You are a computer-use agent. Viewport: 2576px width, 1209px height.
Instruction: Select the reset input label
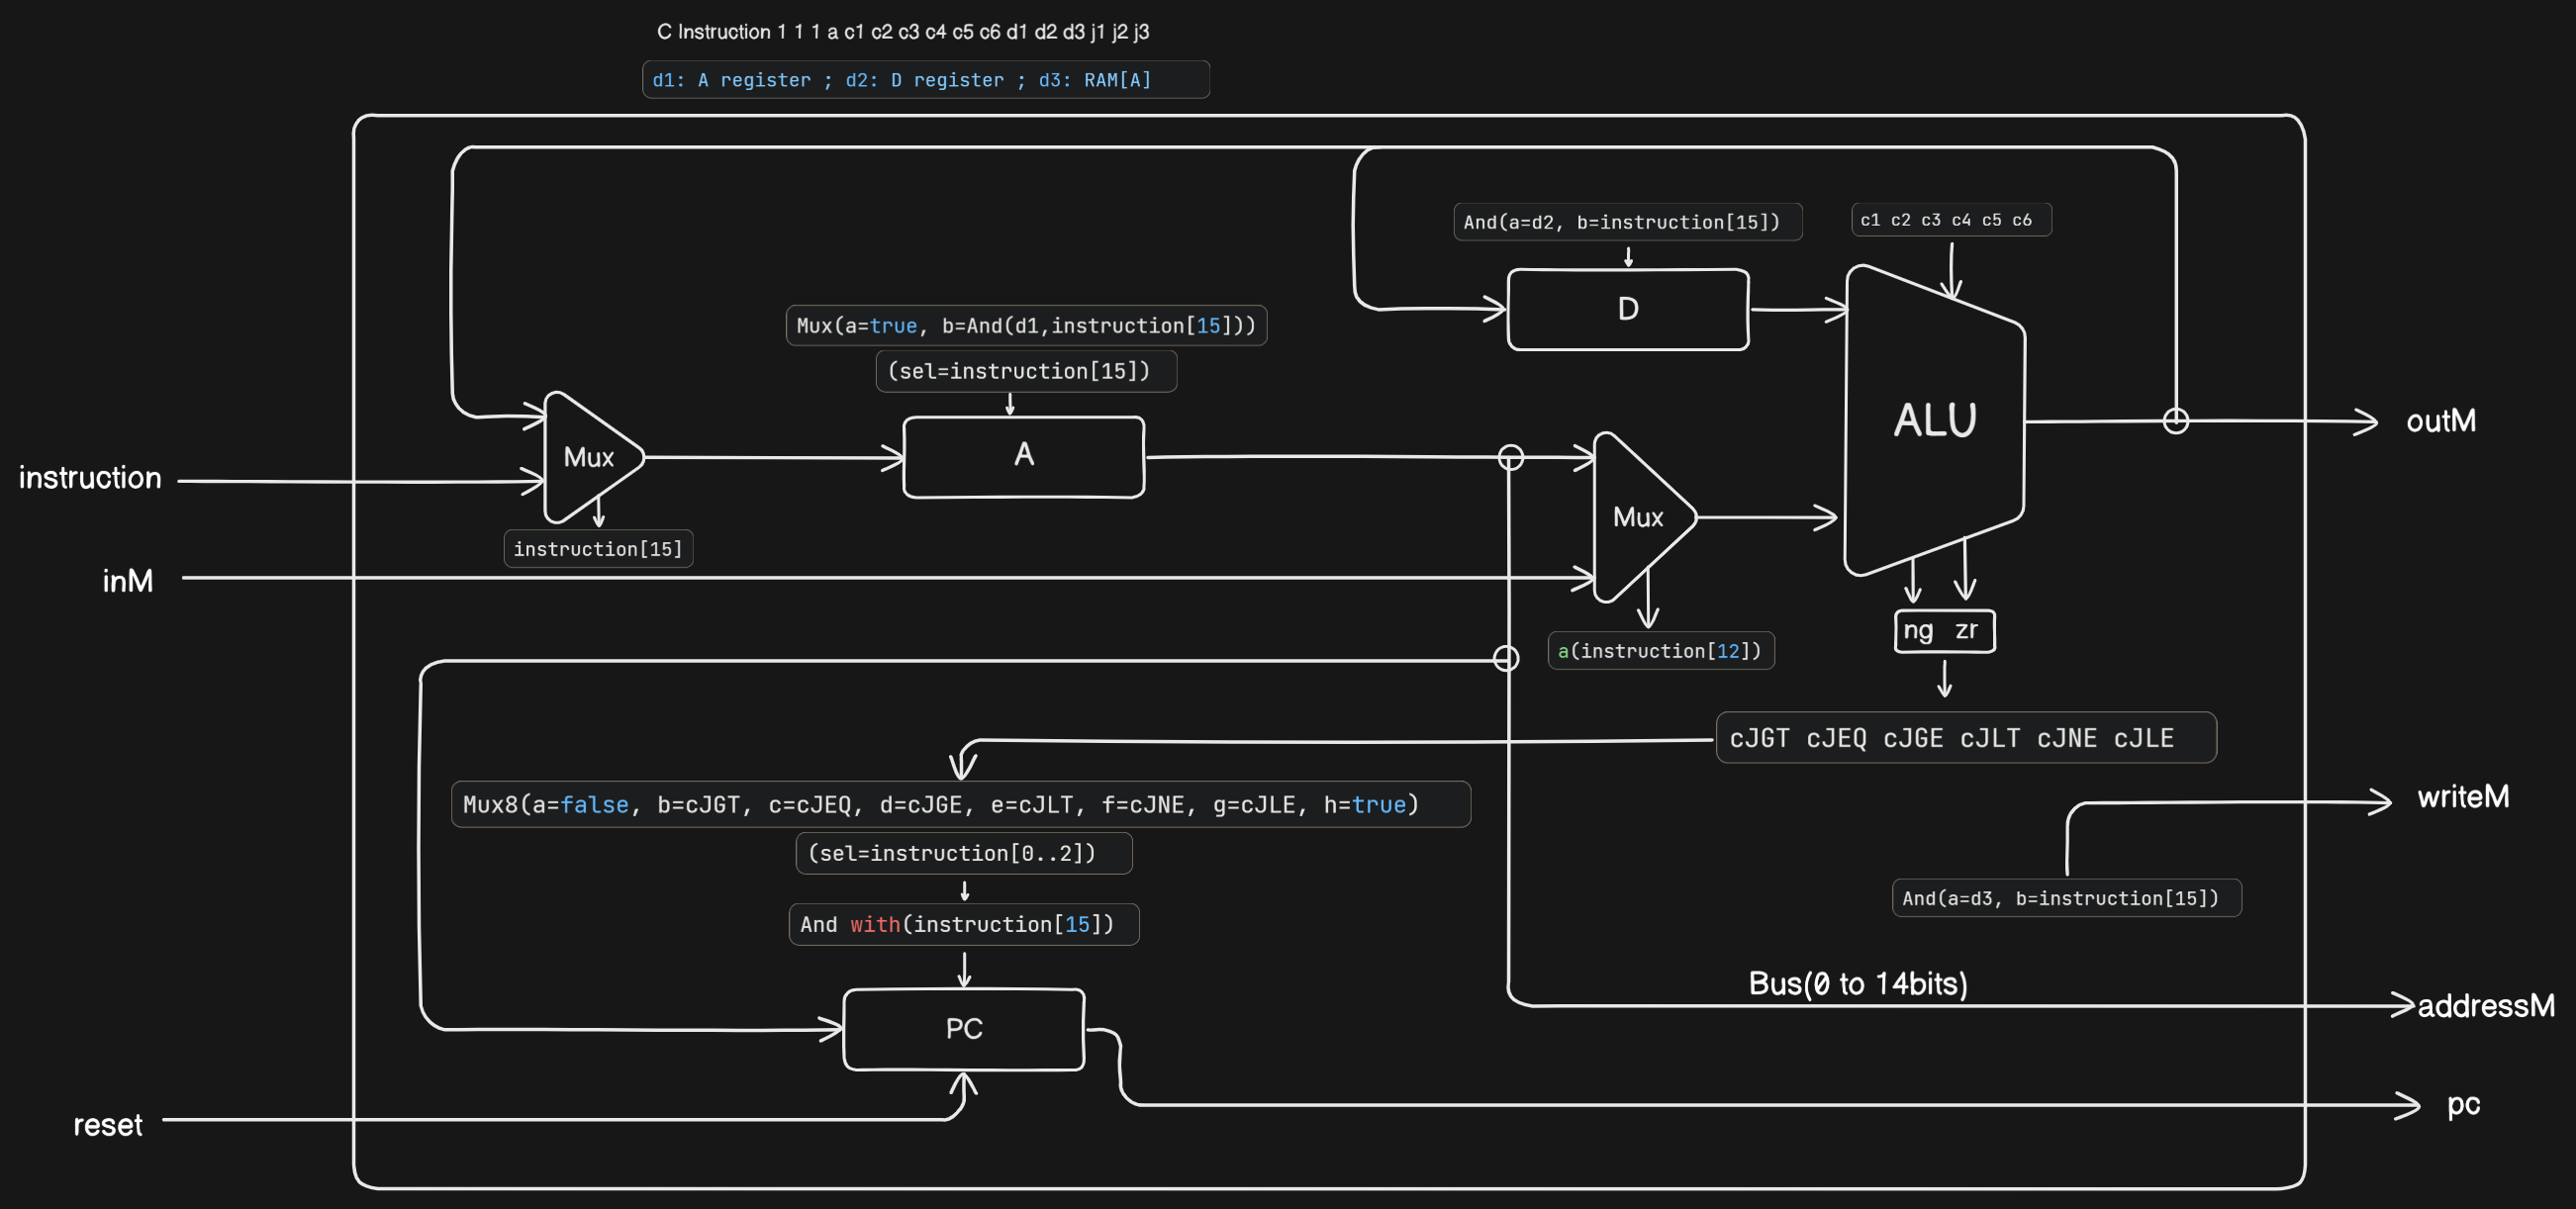[x=107, y=1125]
